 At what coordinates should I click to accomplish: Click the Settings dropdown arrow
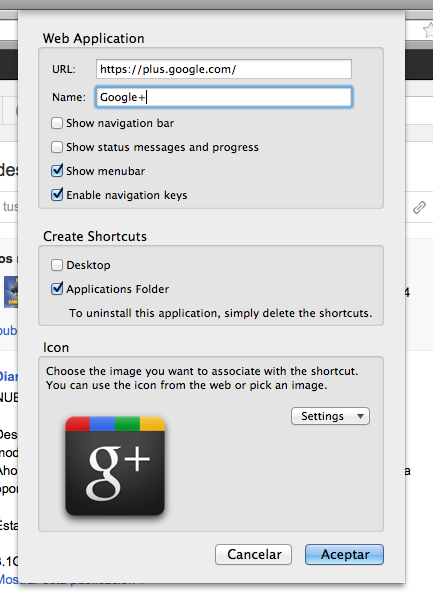tap(360, 417)
